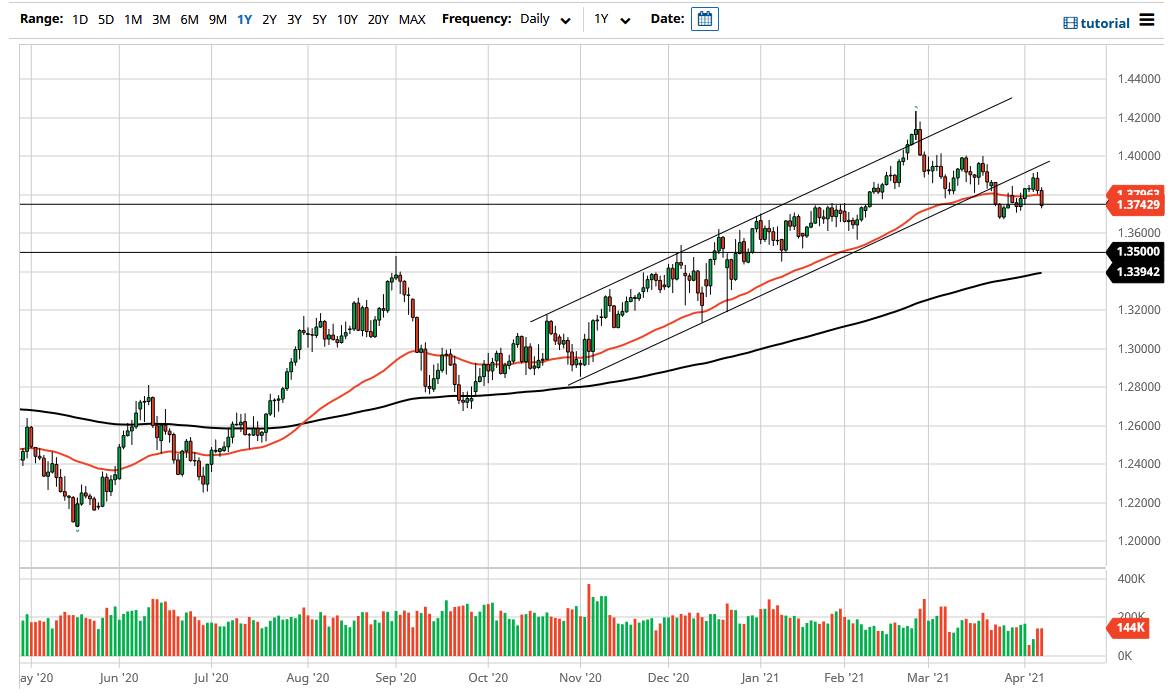Set range to 5Y
Image resolution: width=1171 pixels, height=693 pixels.
click(319, 19)
